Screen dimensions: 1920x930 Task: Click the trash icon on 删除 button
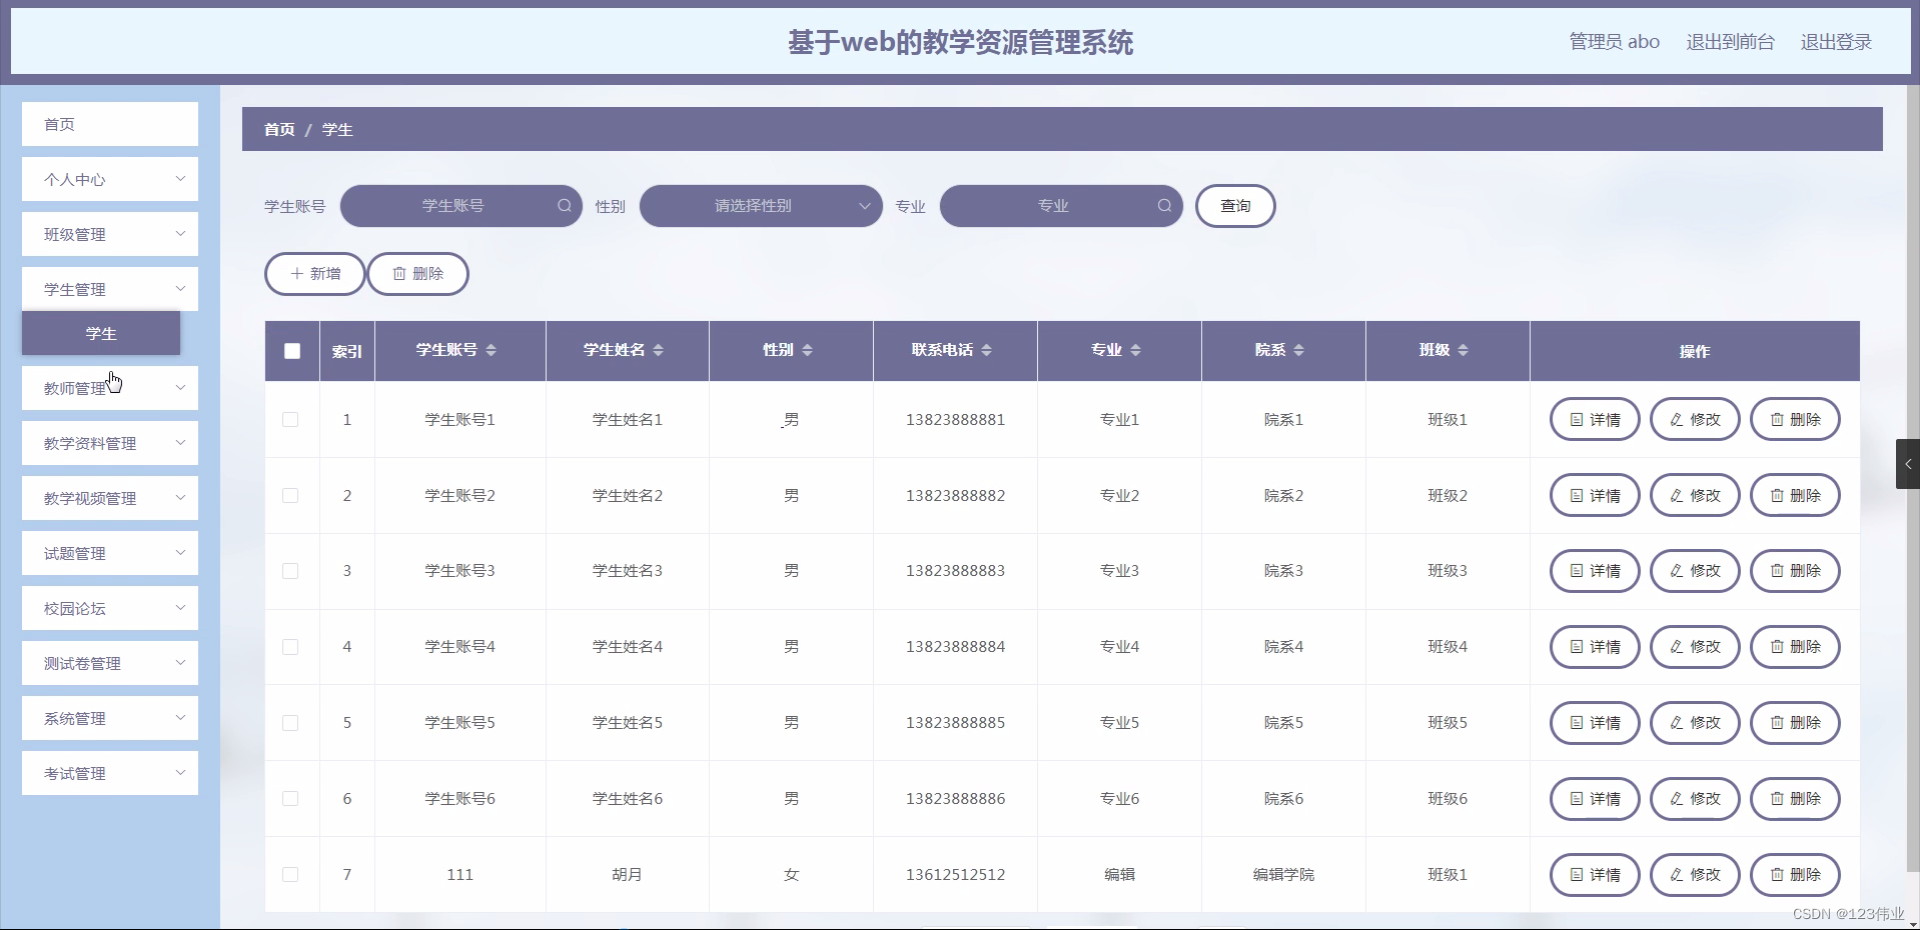tap(399, 274)
